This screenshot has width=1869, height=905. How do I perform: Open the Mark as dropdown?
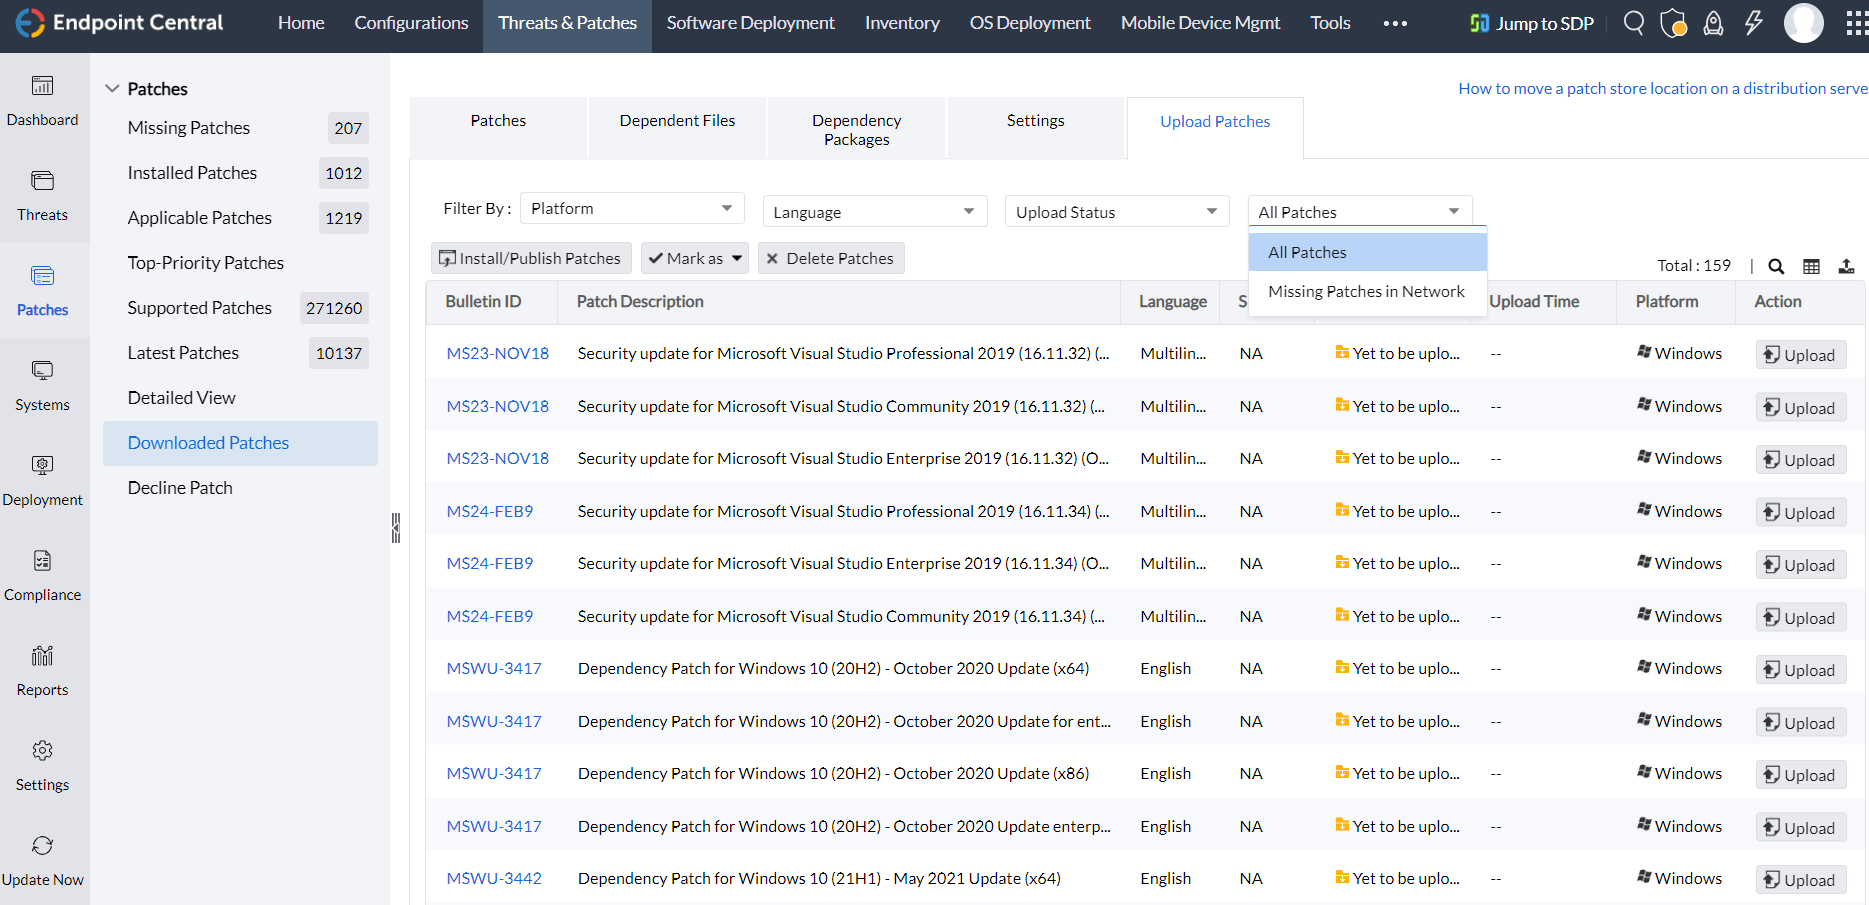(x=695, y=258)
